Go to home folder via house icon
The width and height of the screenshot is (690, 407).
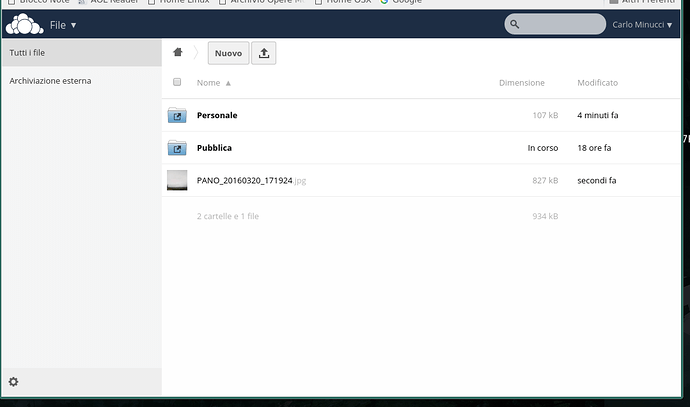178,52
